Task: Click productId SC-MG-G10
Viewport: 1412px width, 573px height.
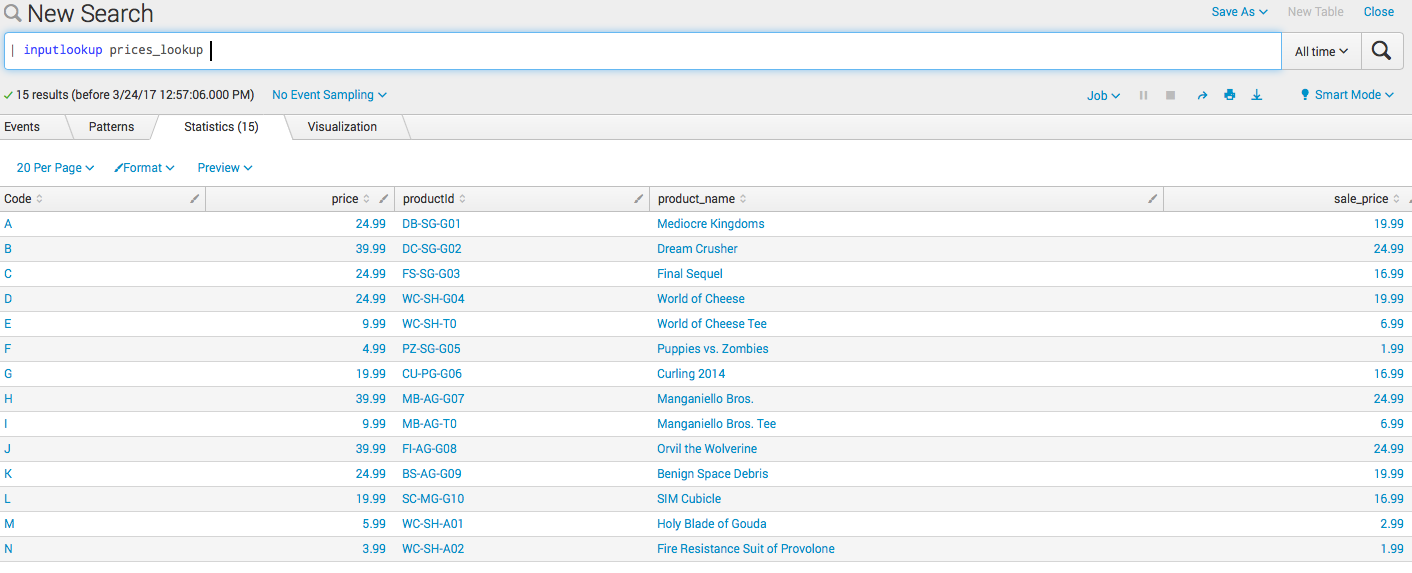Action: pos(433,499)
